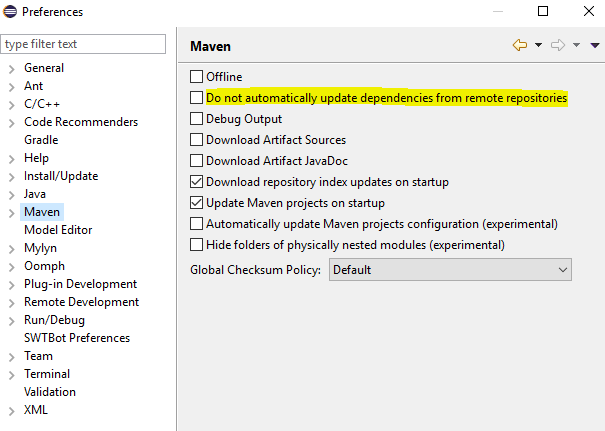Click the type filter text field

coord(83,44)
